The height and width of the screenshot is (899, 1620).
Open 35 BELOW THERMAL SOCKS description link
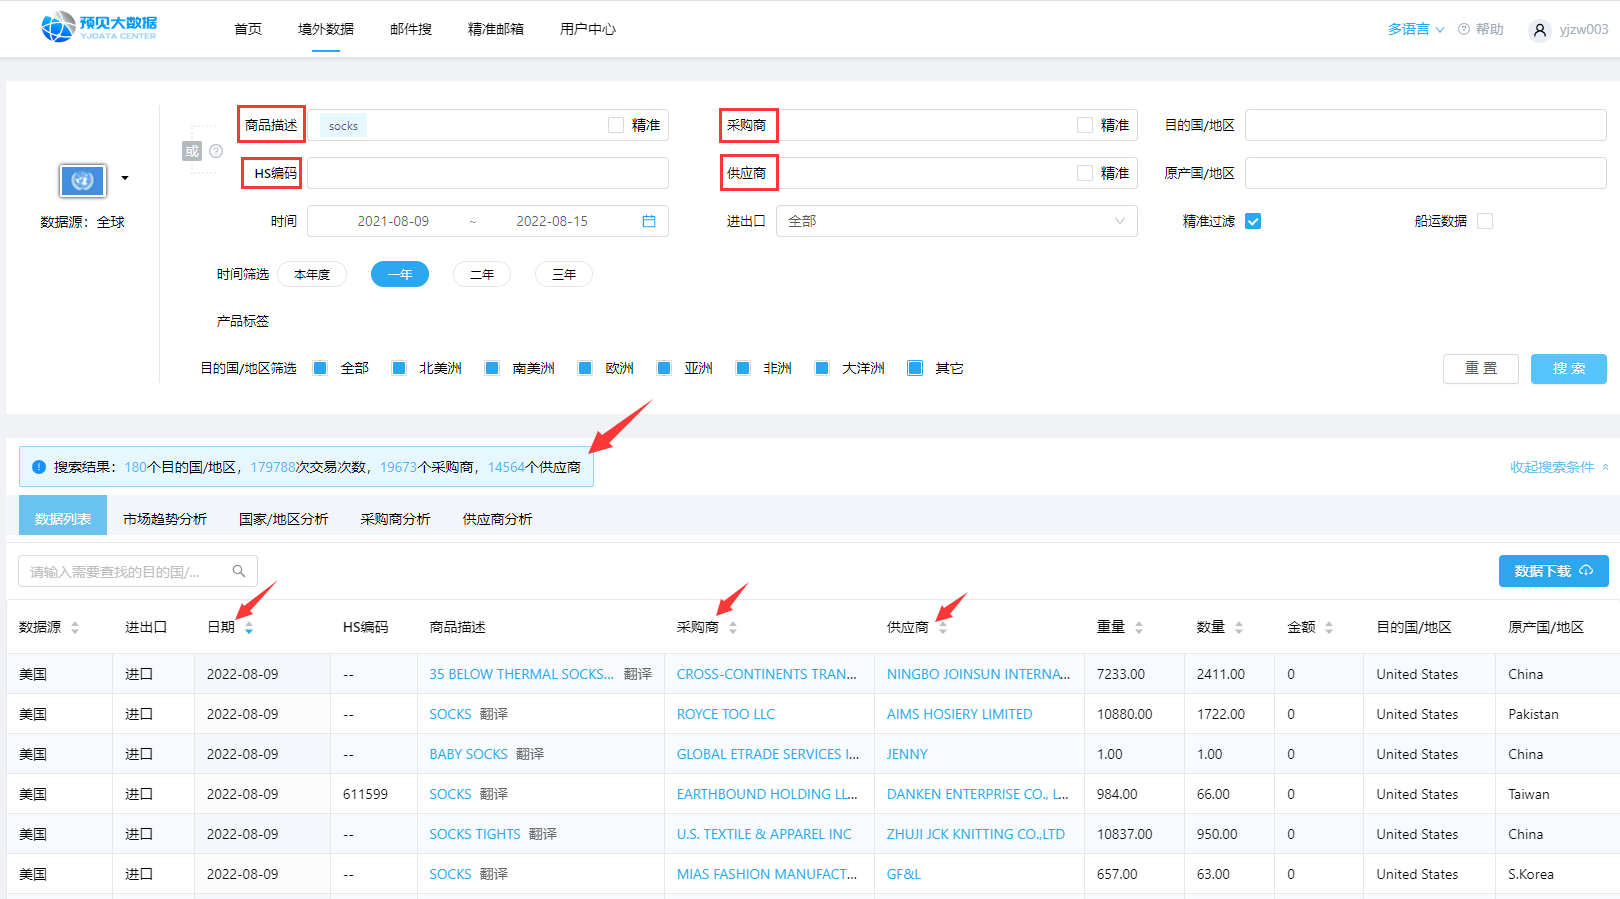522,674
